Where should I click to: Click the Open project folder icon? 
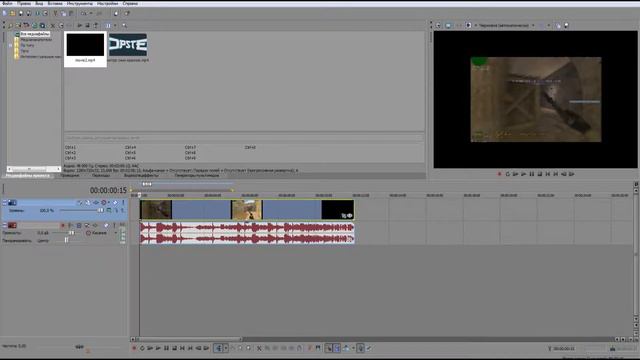coord(12,13)
